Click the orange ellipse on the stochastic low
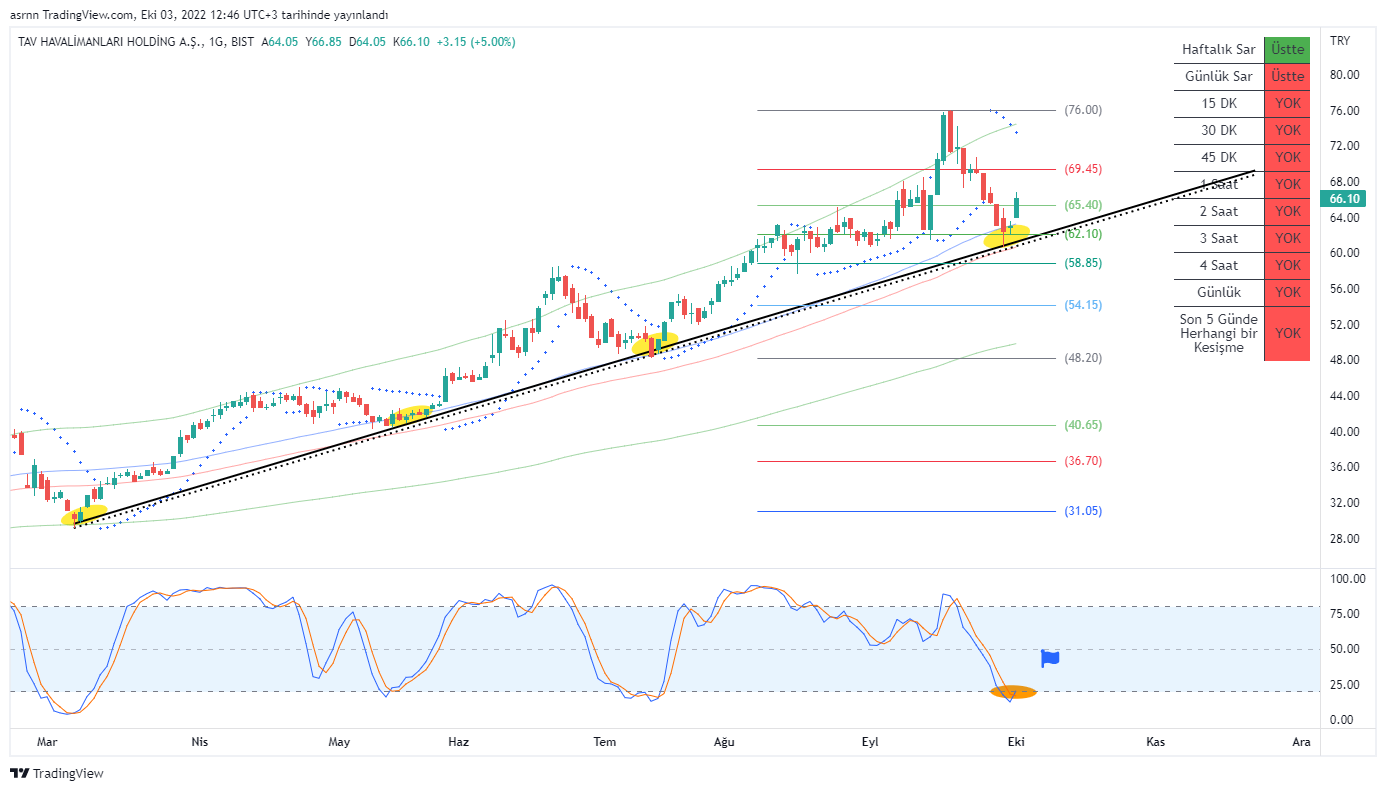Image resolution: width=1386 pixels, height=791 pixels. pos(1013,692)
